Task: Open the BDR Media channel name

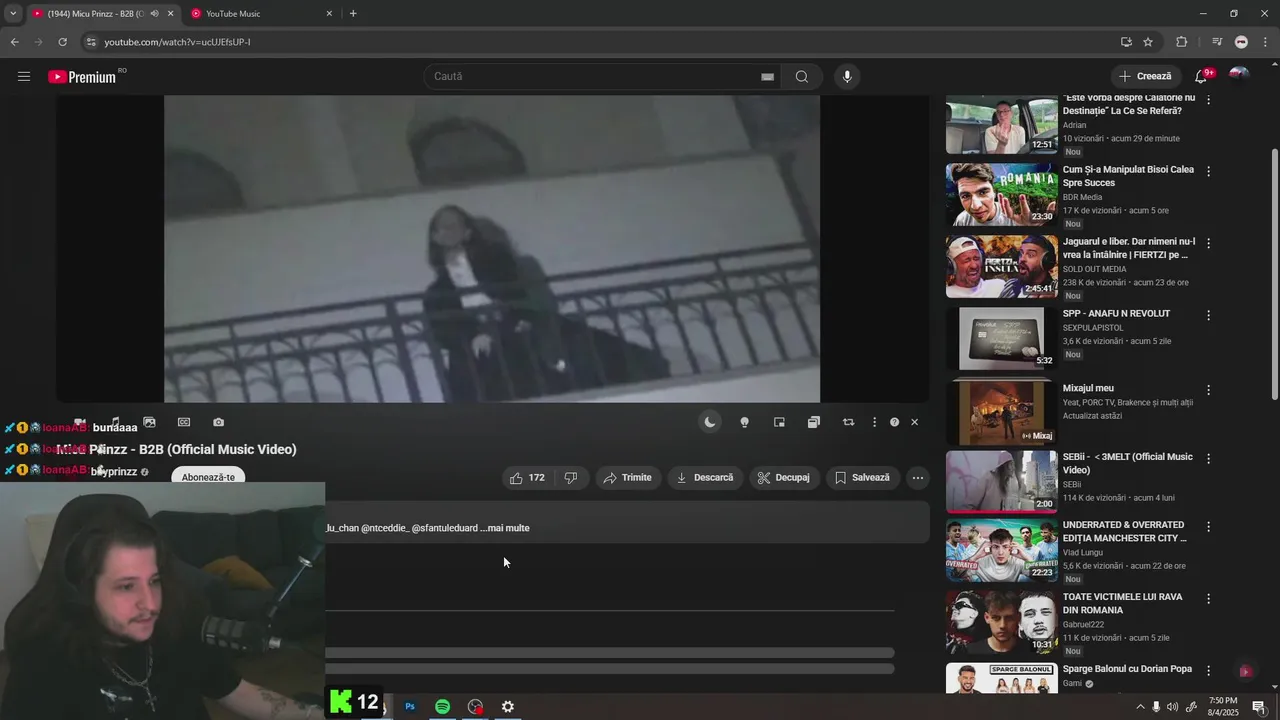Action: tap(1082, 197)
